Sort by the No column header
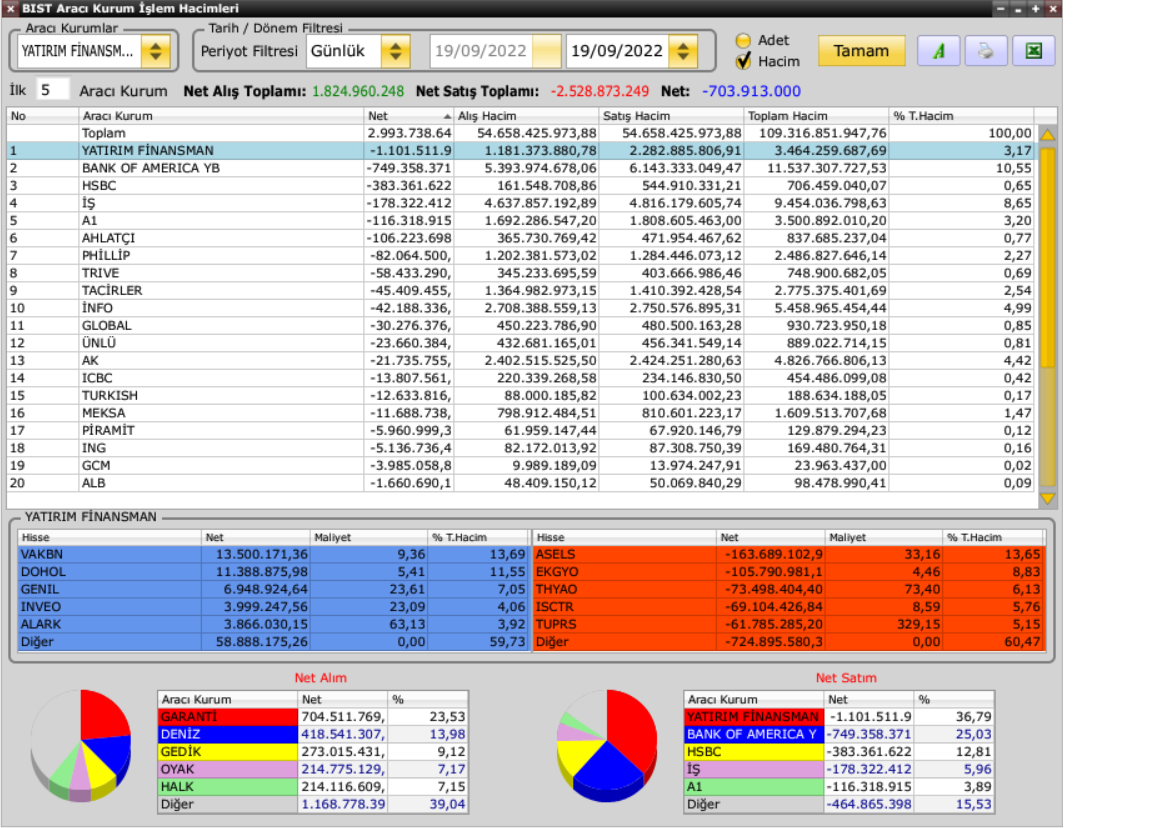 coord(43,116)
